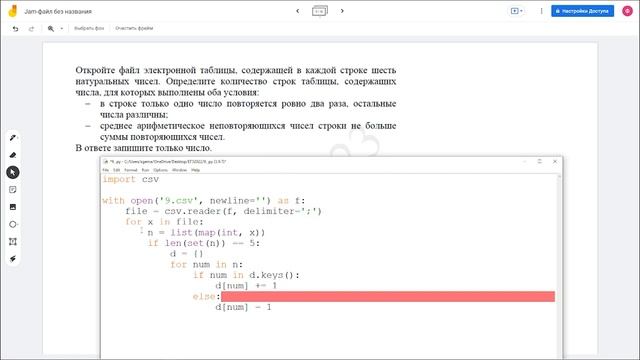Click the zoom magnifier icon
The image size is (640, 360).
click(x=51, y=29)
